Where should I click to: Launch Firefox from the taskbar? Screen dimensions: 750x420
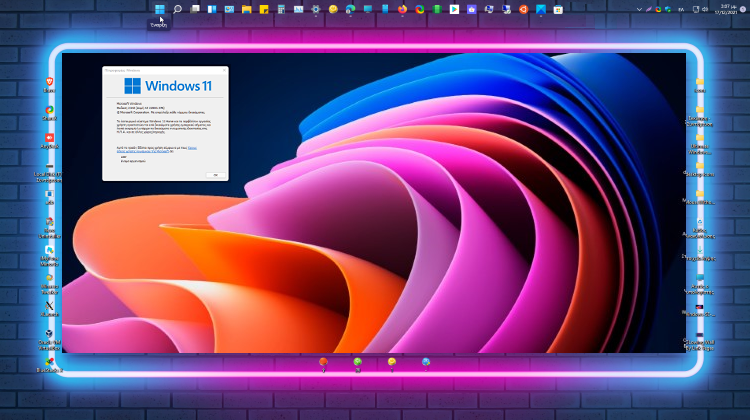click(402, 9)
